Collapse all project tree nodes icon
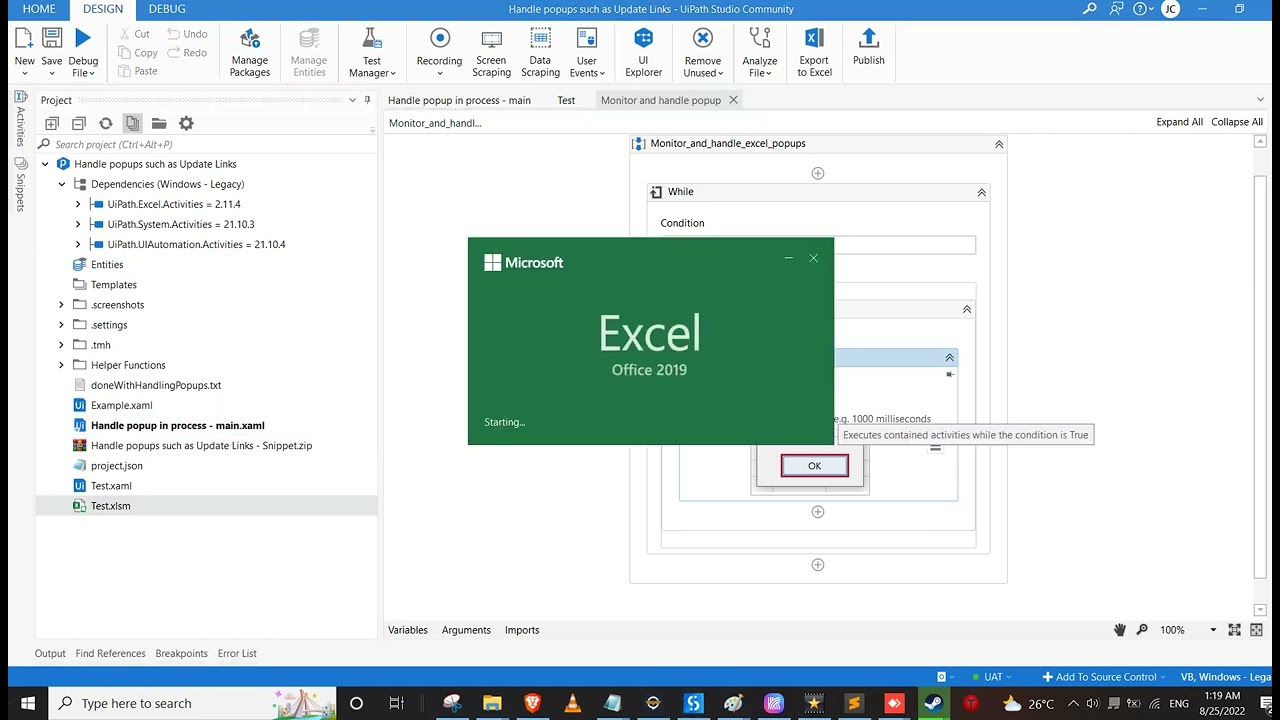 [79, 123]
